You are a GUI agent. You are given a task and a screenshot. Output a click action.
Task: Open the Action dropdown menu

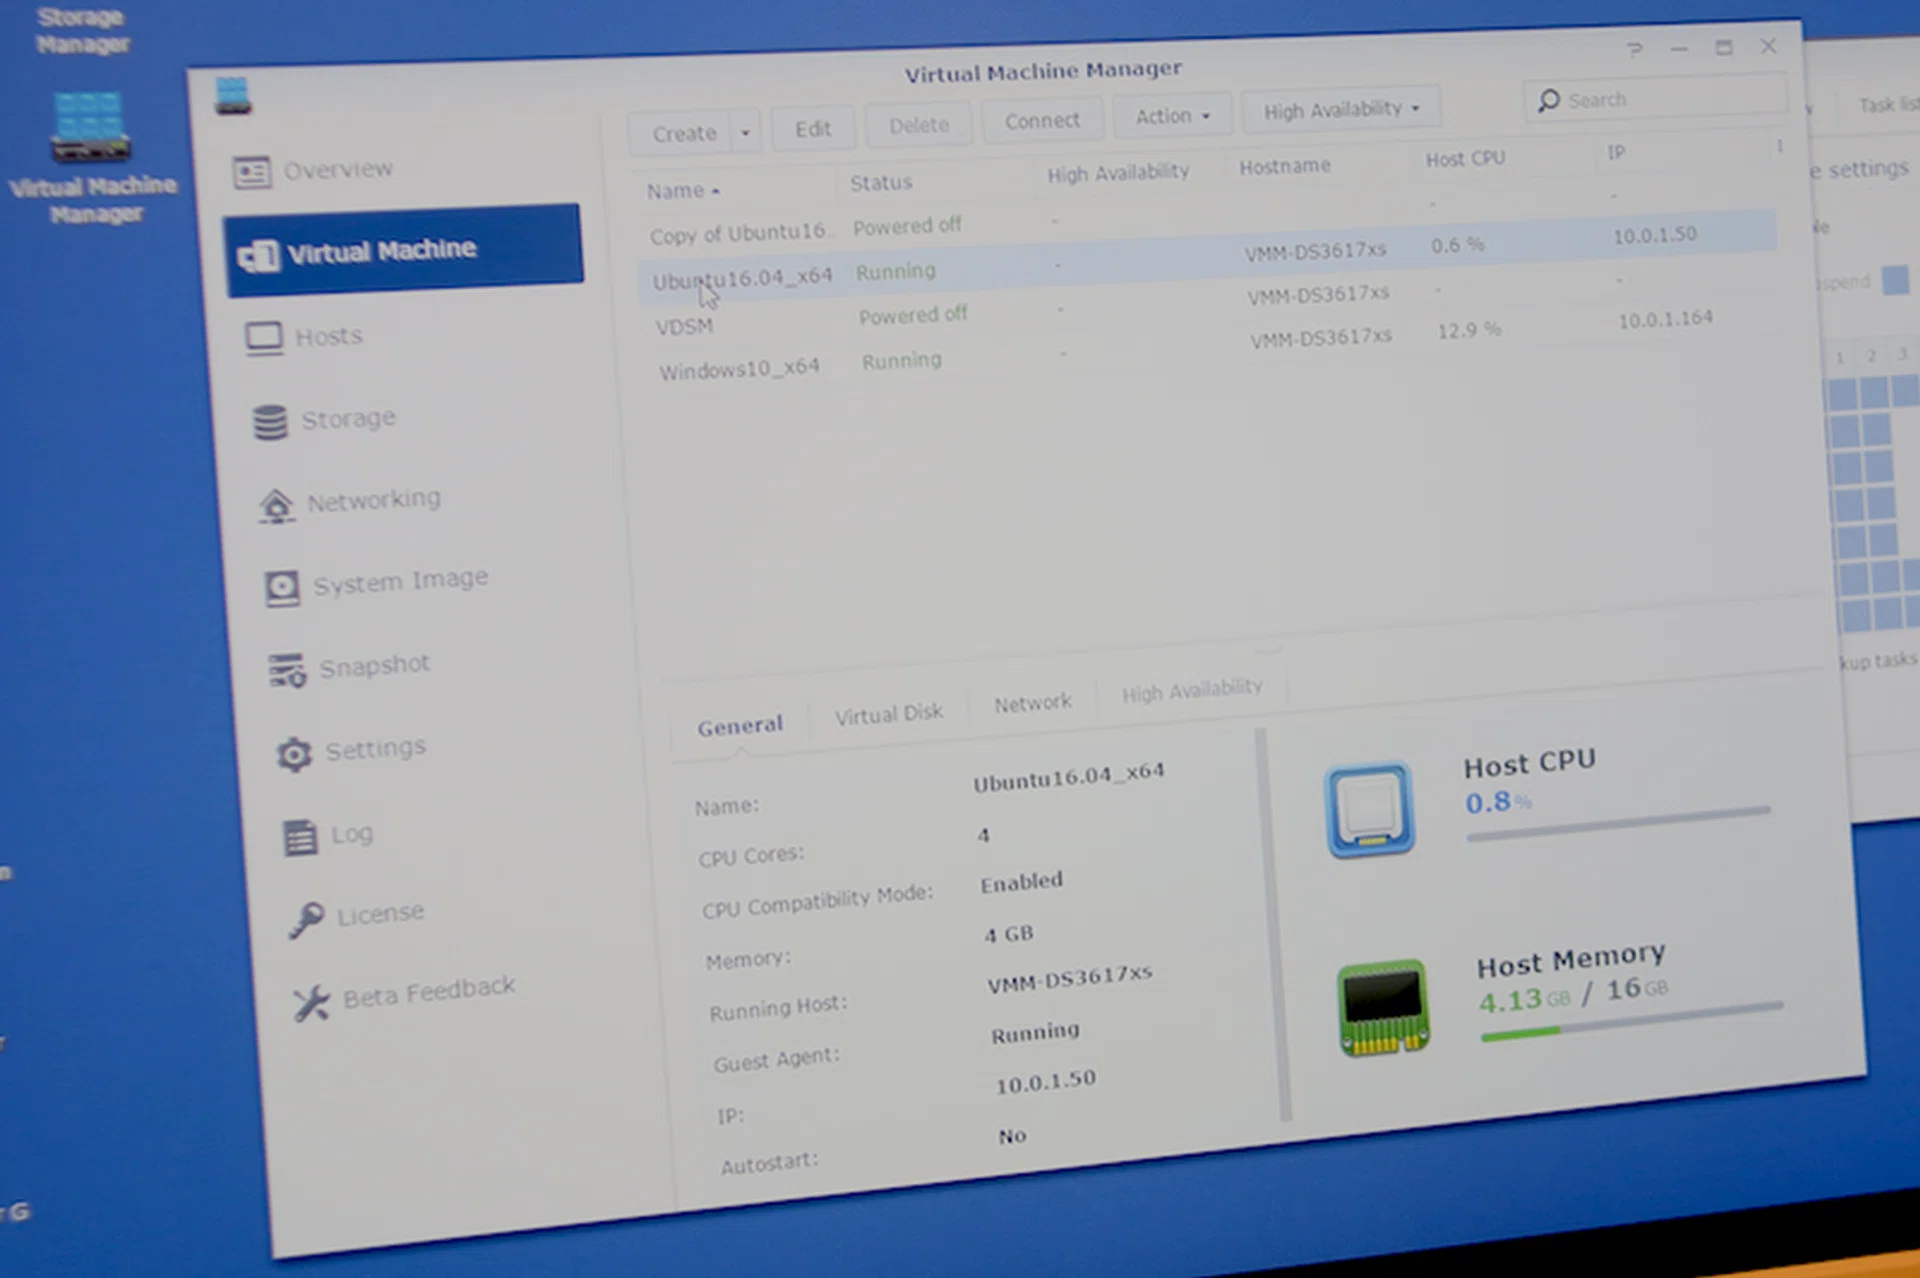point(1172,116)
